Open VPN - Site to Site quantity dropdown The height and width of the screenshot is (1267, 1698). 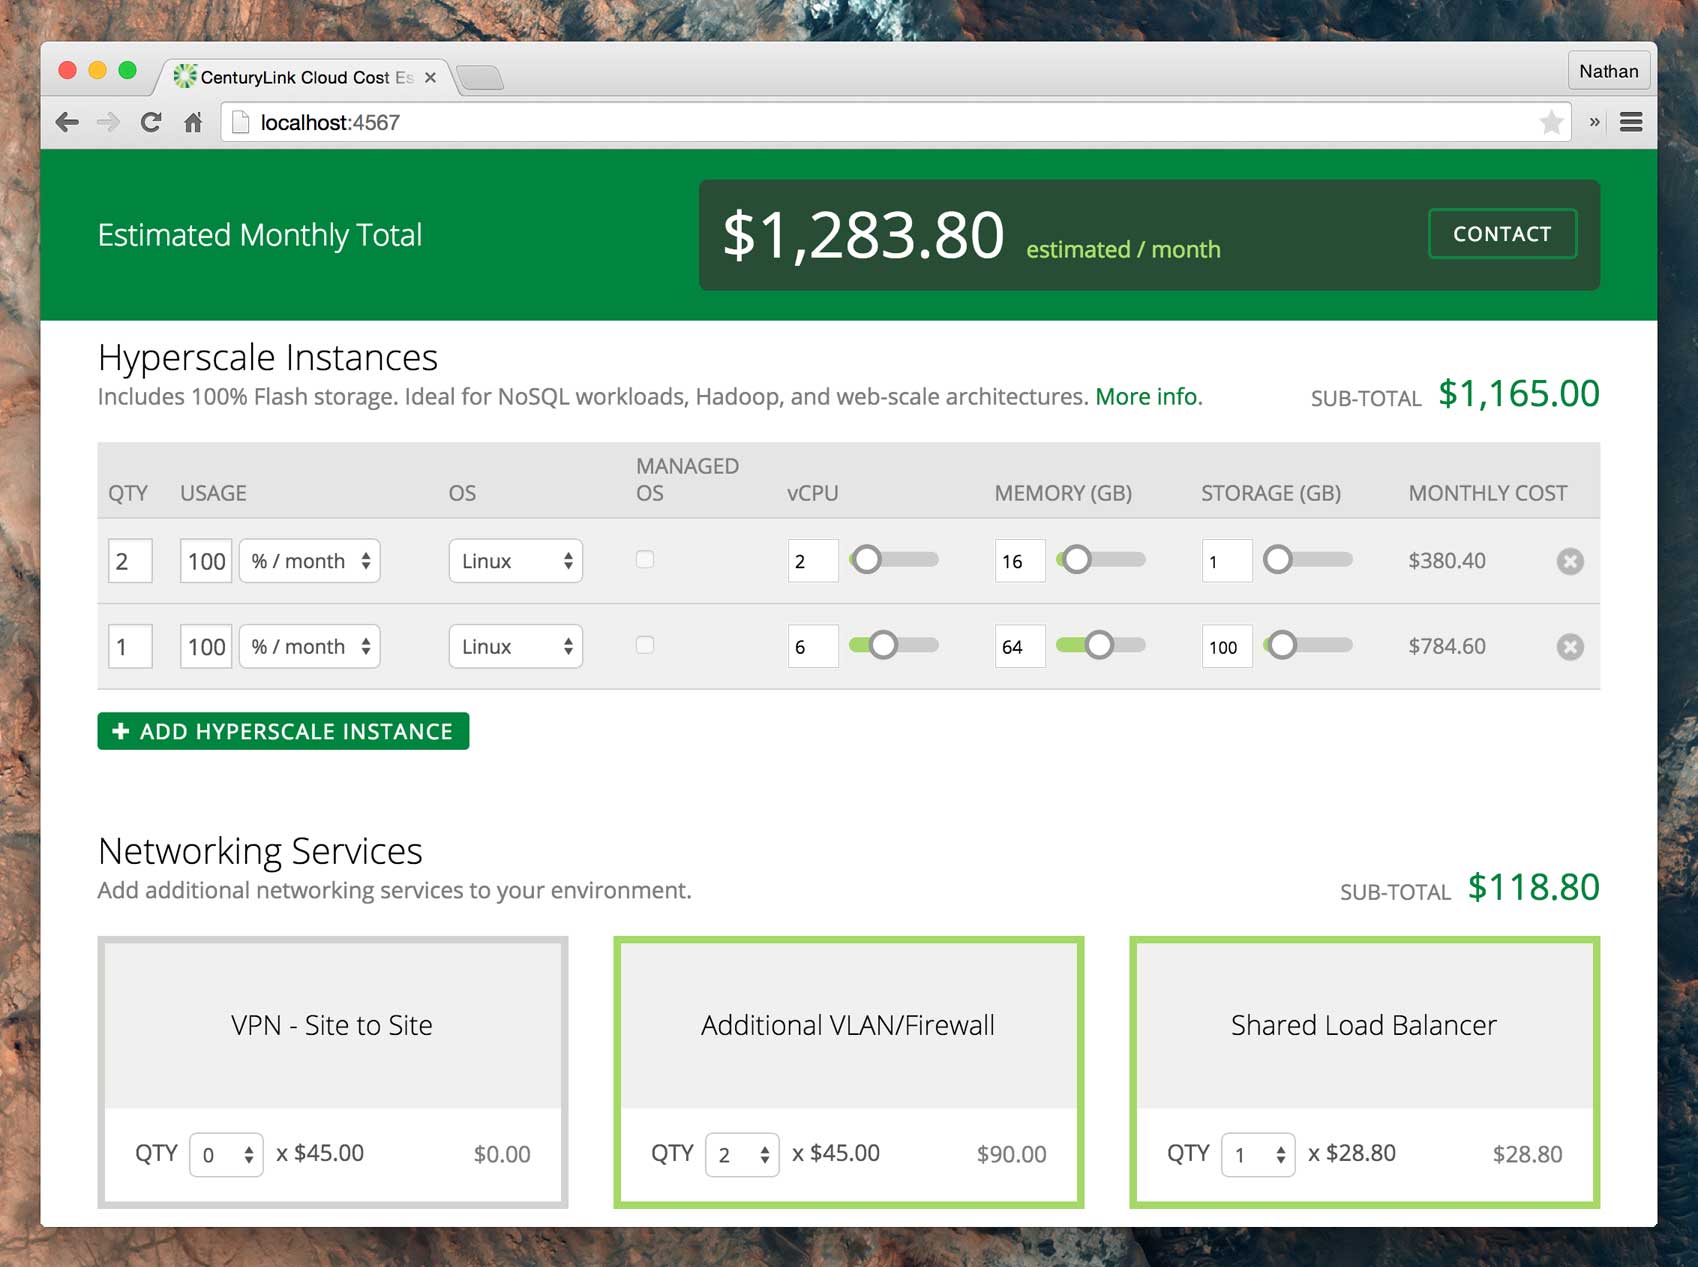226,1155
